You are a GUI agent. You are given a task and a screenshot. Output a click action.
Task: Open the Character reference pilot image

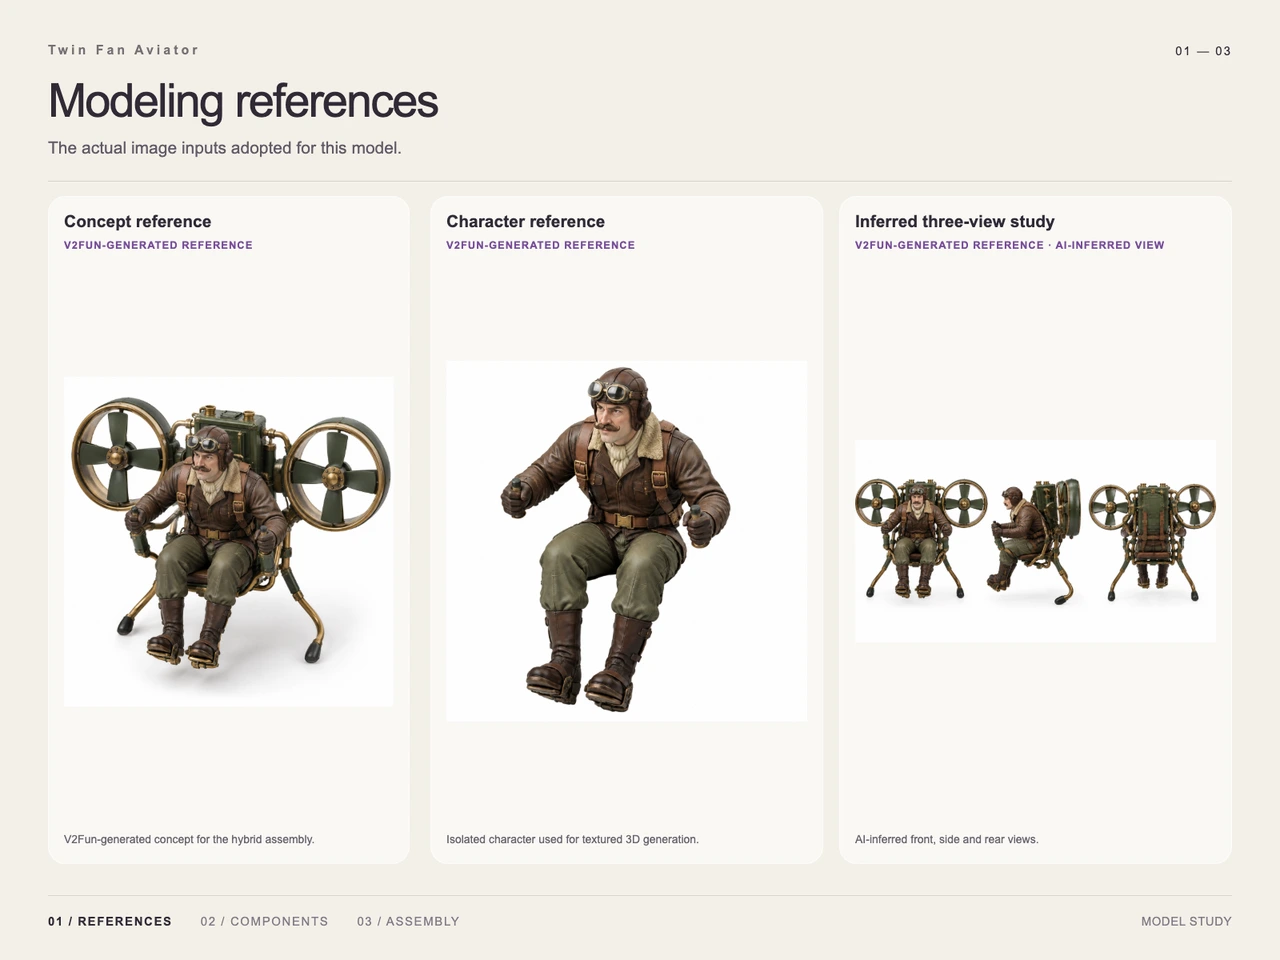pos(626,541)
